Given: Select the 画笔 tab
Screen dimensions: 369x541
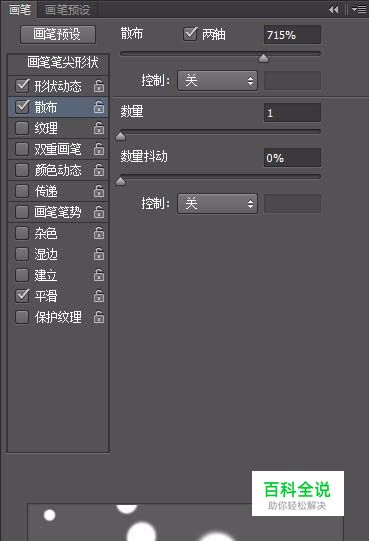Looking at the screenshot, I should click(20, 9).
